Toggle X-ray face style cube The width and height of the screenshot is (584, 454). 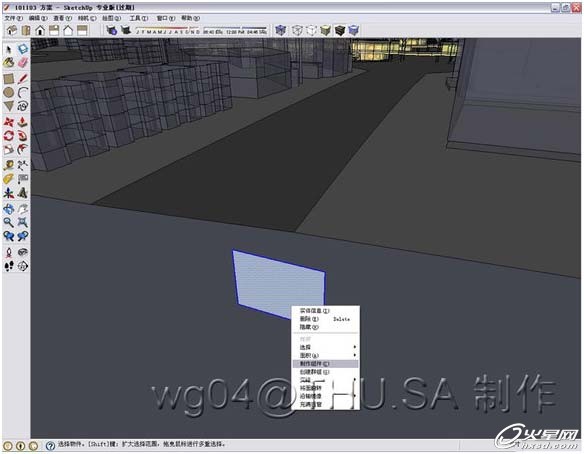(280, 31)
